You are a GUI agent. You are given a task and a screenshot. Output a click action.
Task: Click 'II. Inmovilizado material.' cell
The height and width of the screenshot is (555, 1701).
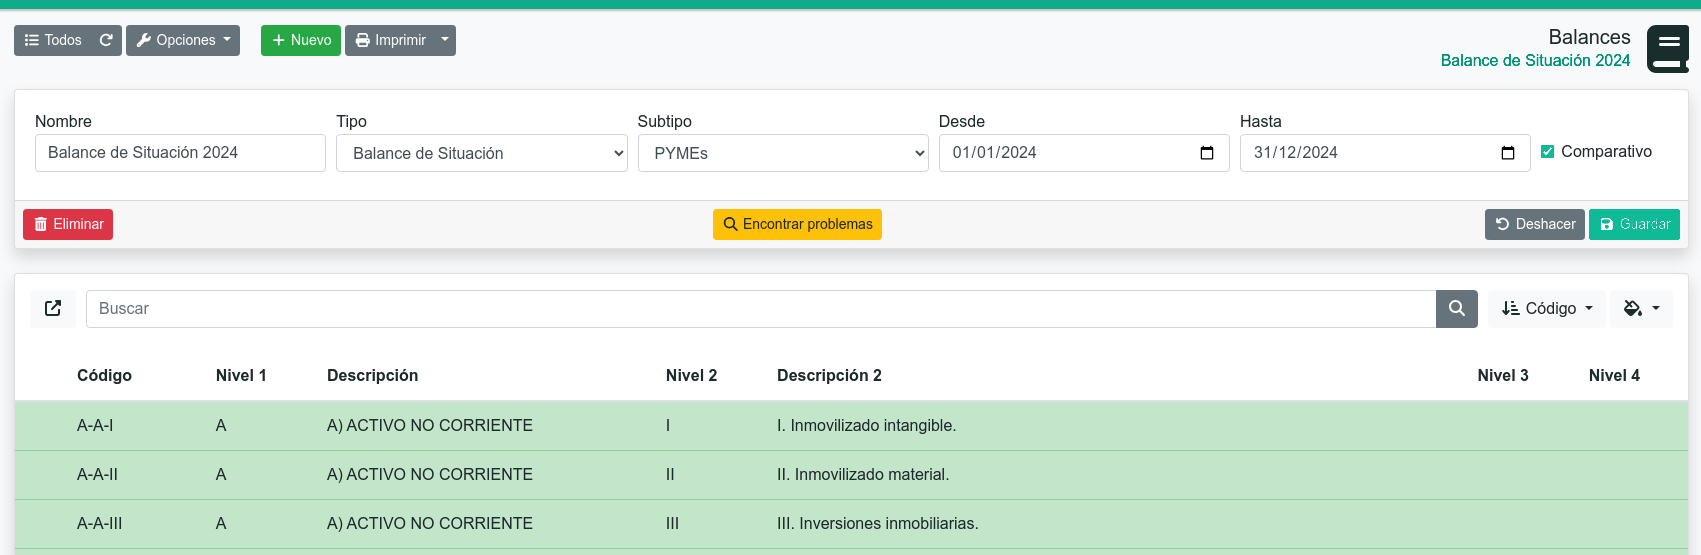863,475
